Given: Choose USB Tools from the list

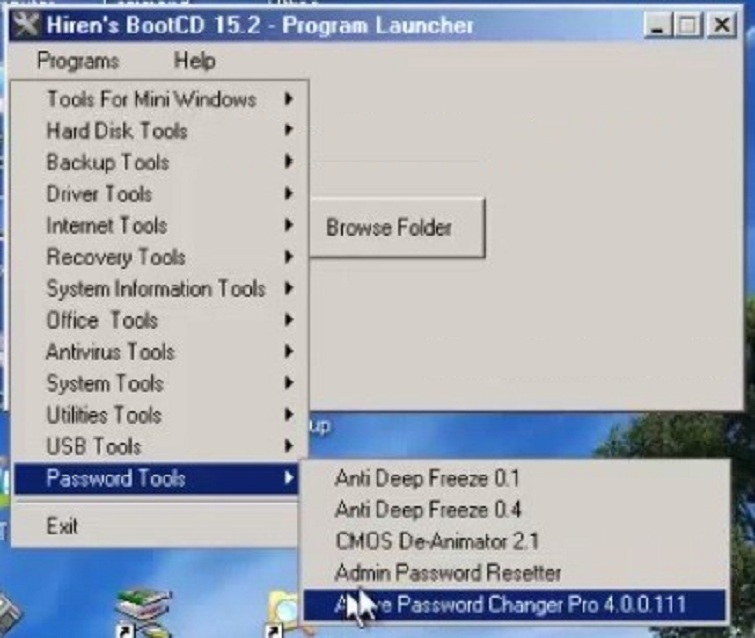Looking at the screenshot, I should tap(93, 447).
